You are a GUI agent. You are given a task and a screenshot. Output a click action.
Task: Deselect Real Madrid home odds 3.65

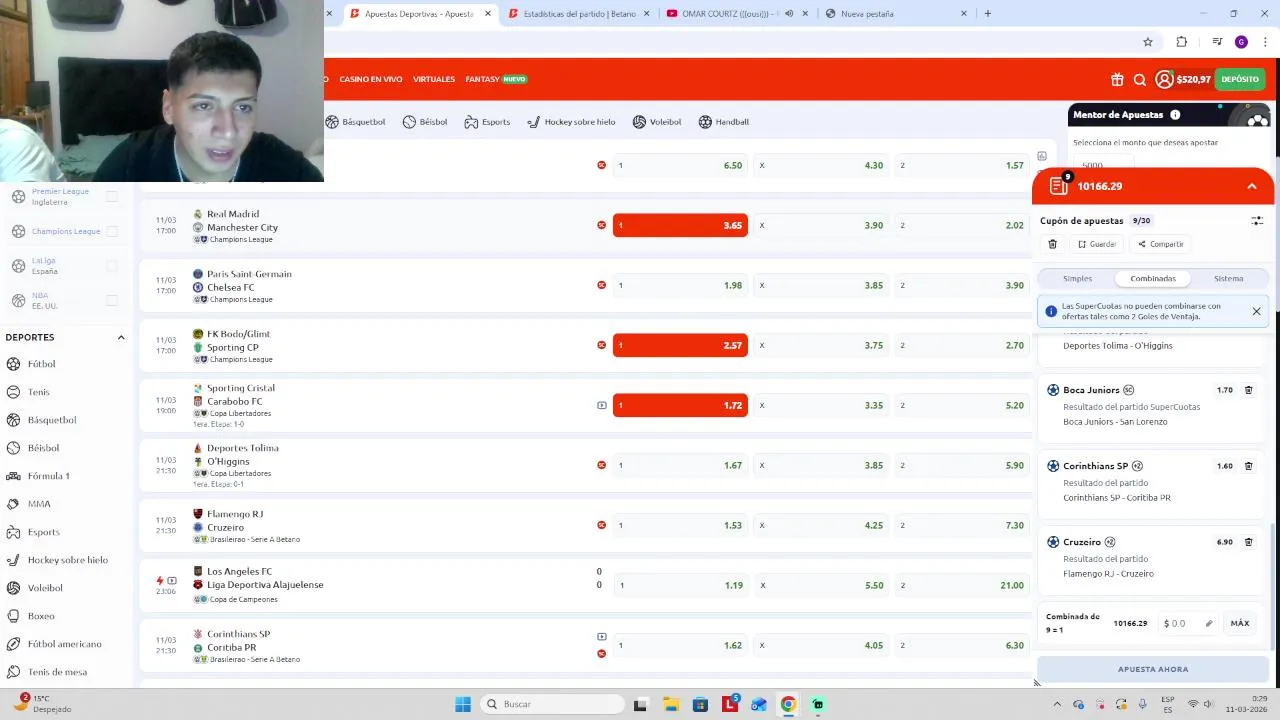click(x=680, y=225)
